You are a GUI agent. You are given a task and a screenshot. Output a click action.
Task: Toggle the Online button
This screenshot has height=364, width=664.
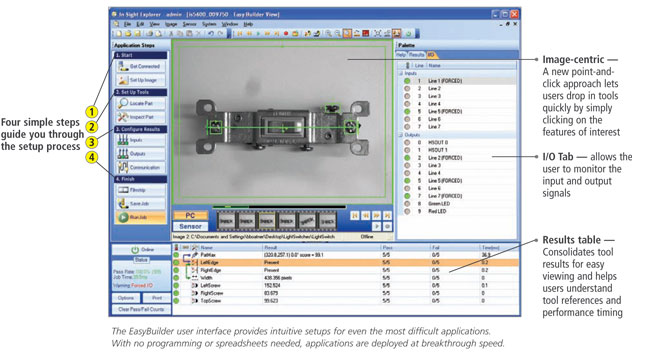[141, 249]
